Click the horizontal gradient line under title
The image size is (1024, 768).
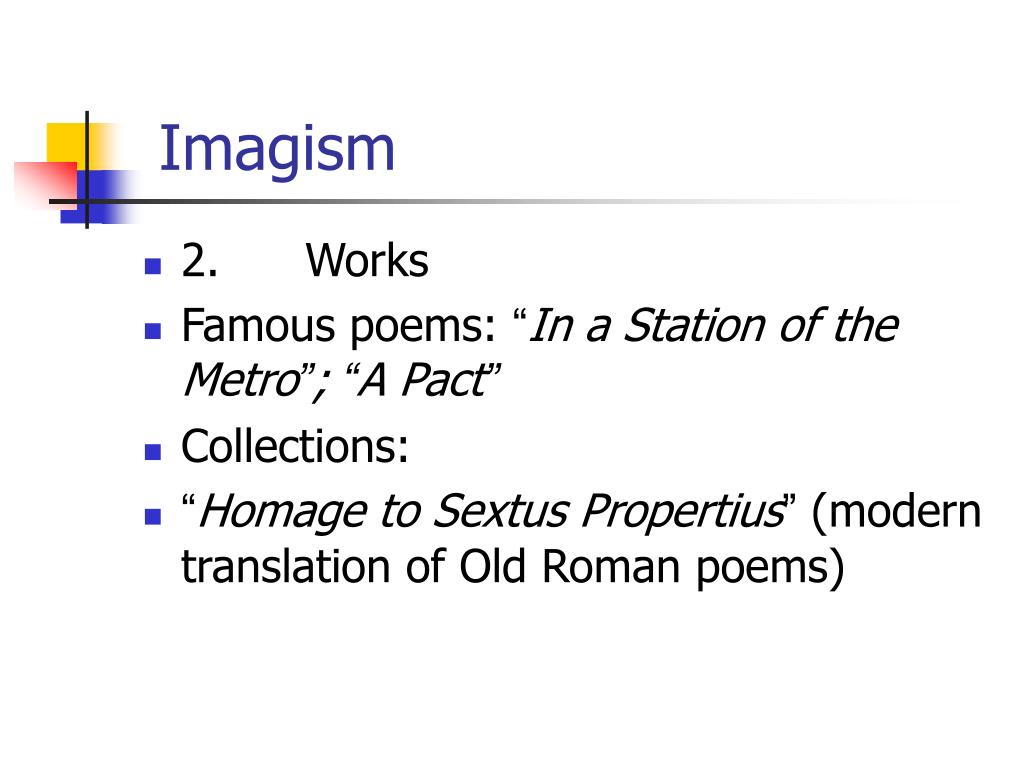coord(503,201)
